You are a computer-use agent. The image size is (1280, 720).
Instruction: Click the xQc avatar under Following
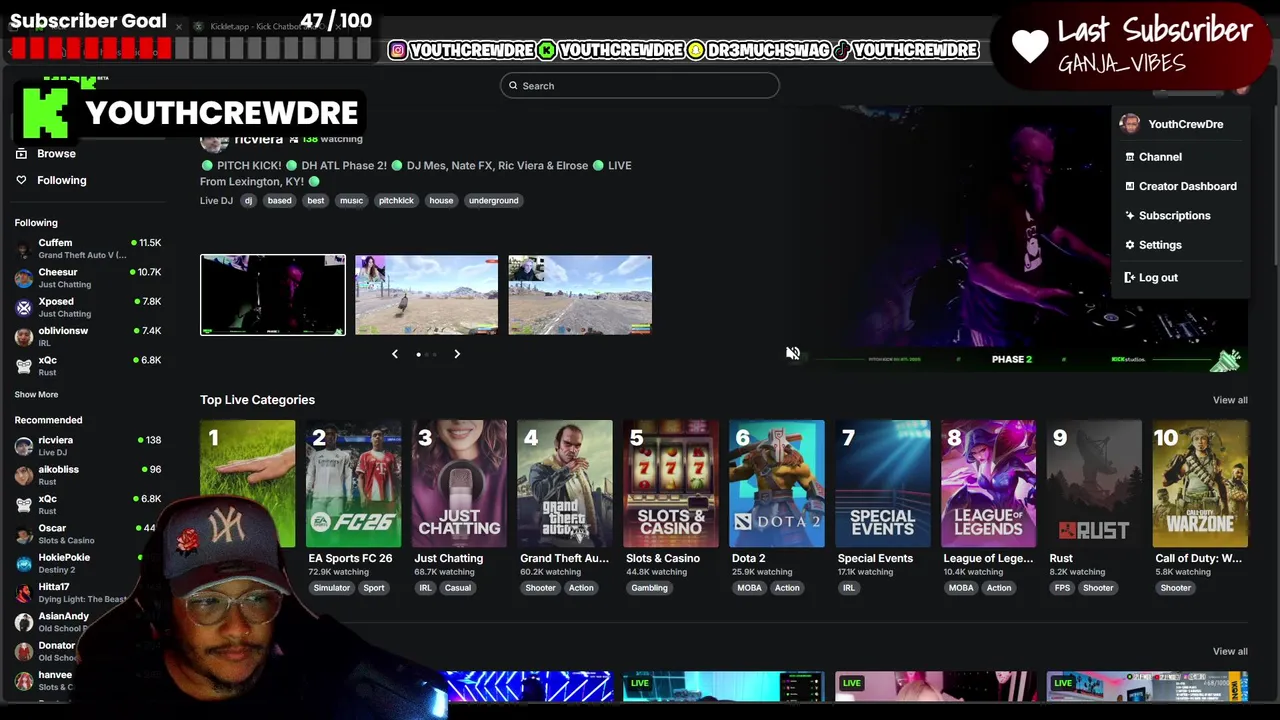coord(24,366)
